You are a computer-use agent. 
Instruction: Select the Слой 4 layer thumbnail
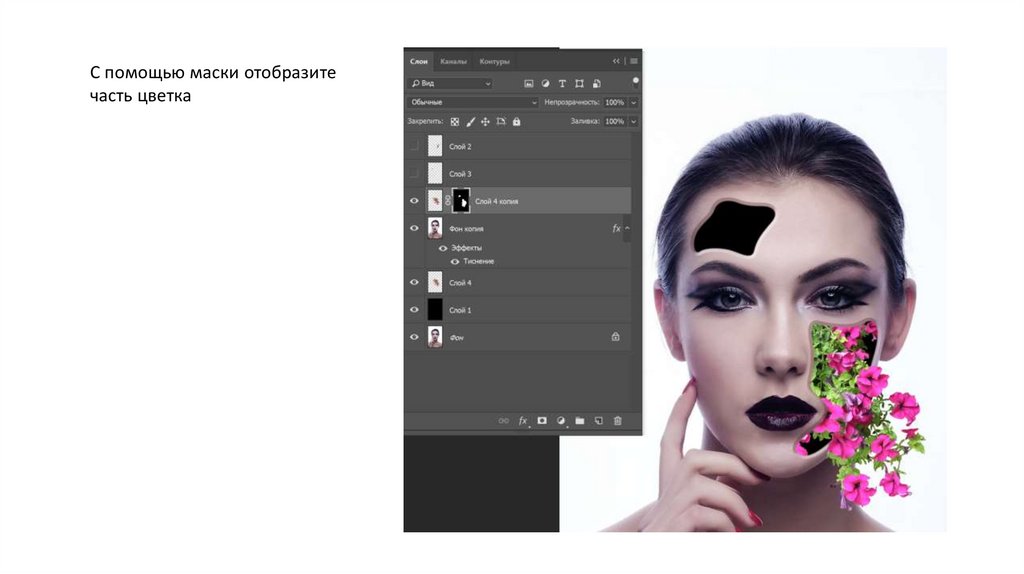click(x=435, y=283)
